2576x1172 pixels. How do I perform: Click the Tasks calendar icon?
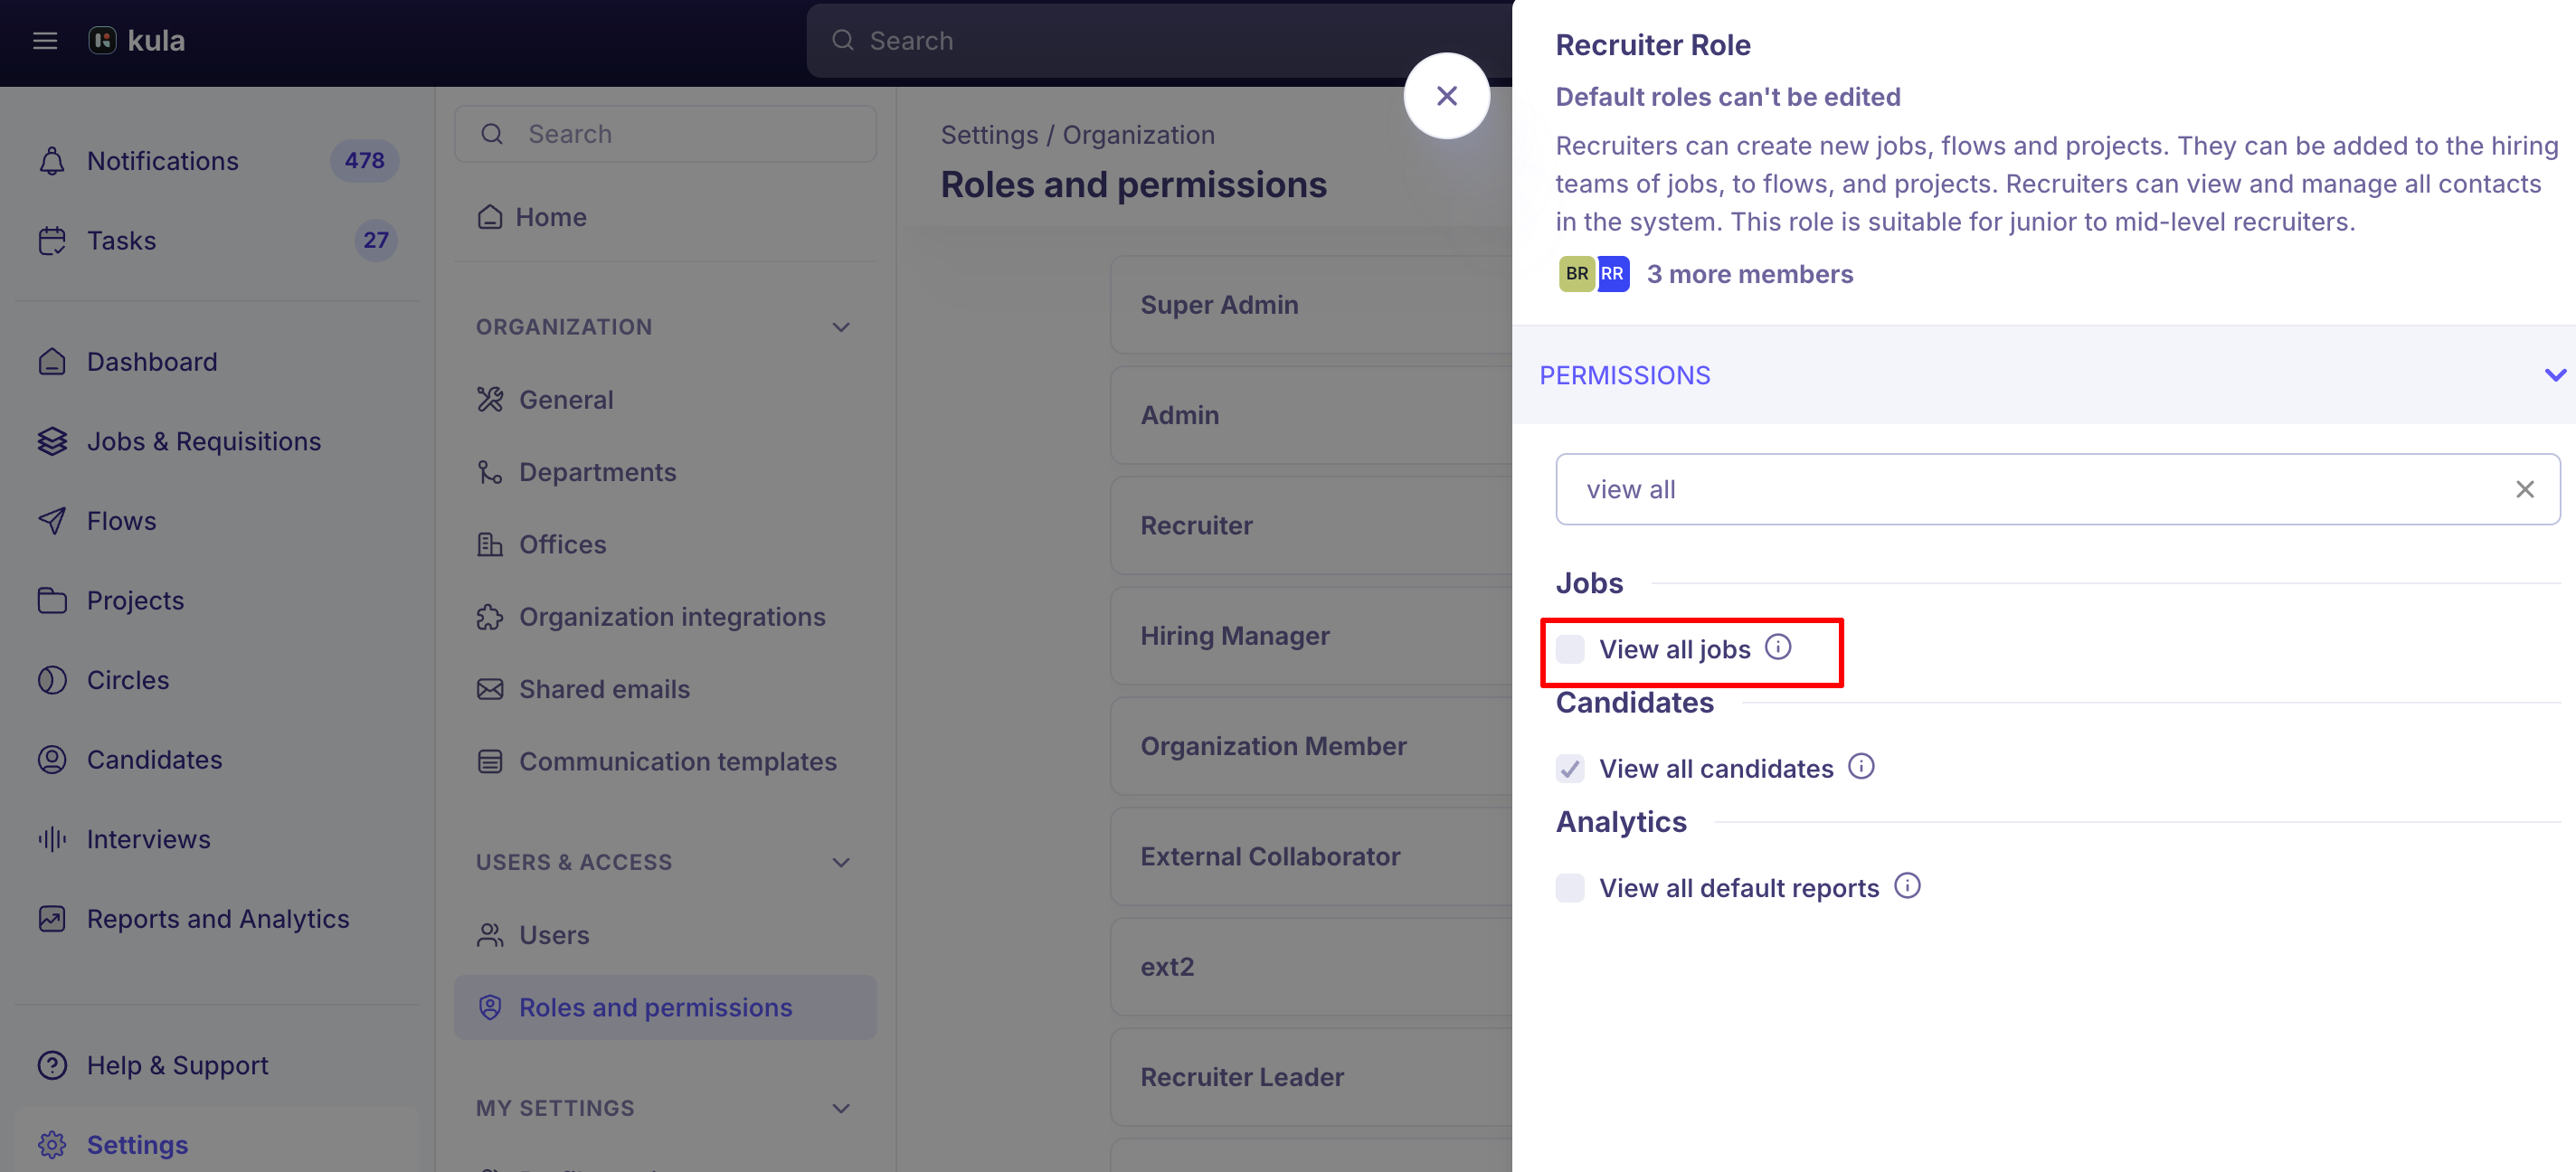(52, 241)
